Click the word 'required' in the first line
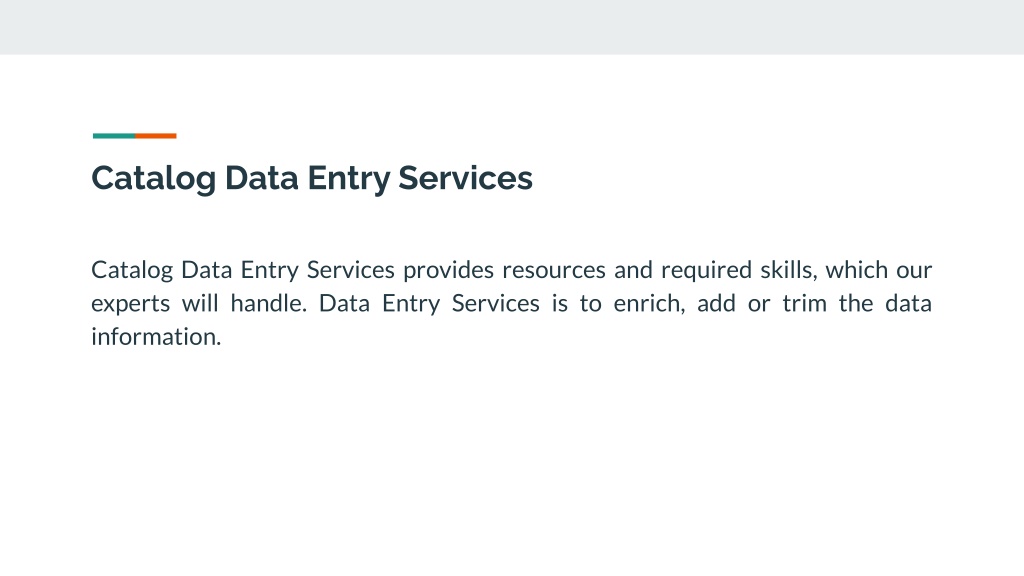Image resolution: width=1024 pixels, height=576 pixels. click(x=706, y=270)
